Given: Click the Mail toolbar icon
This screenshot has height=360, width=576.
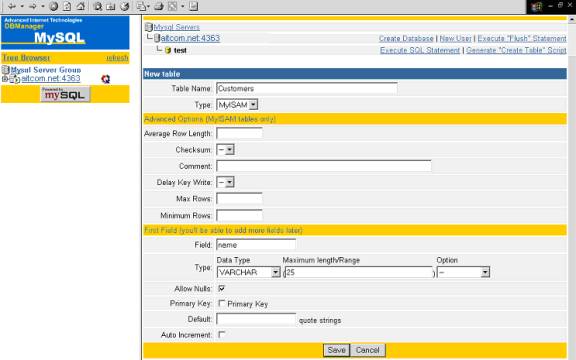Looking at the screenshot, I should tap(141, 6).
